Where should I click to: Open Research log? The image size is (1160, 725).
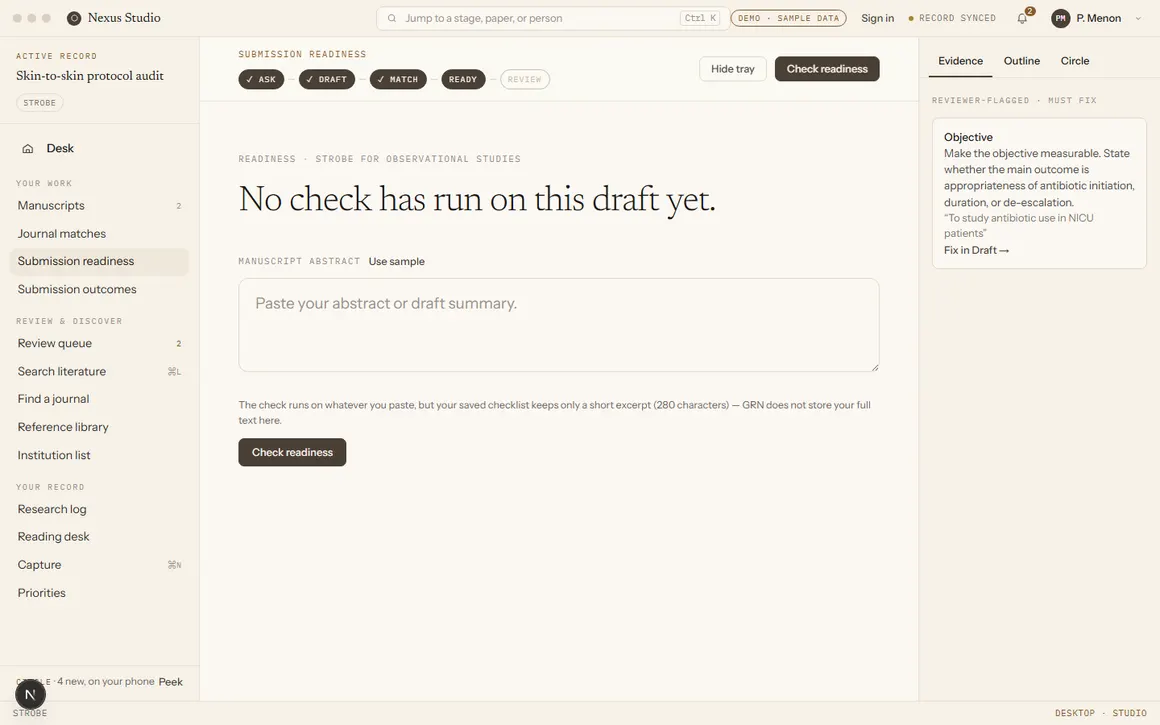(99, 509)
